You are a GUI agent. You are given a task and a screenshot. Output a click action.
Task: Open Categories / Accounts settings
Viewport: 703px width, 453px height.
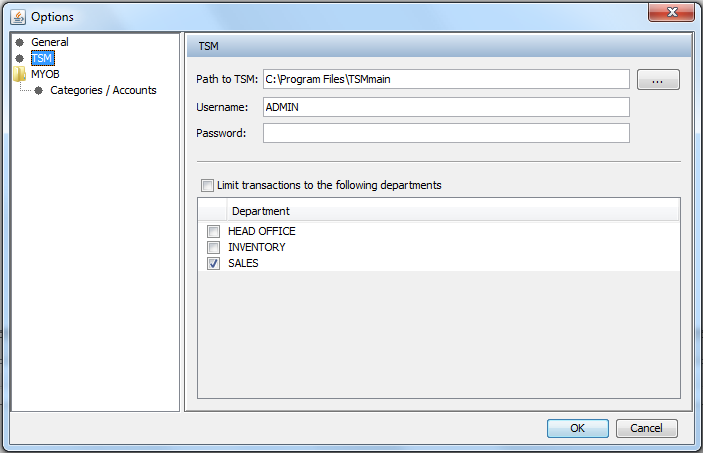tap(103, 91)
